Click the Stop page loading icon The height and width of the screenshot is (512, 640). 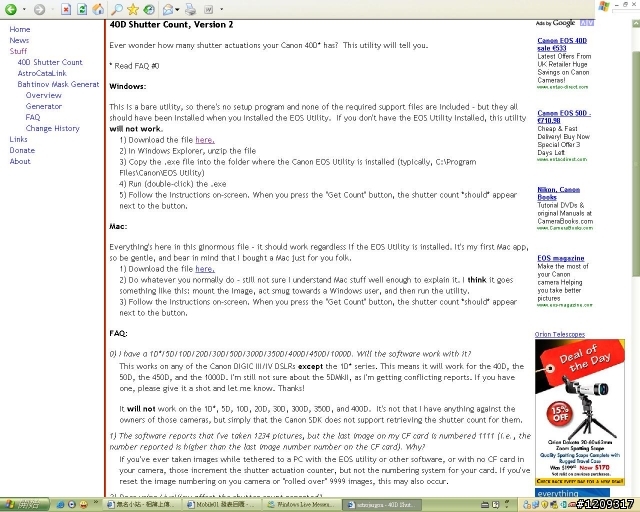click(x=66, y=9)
